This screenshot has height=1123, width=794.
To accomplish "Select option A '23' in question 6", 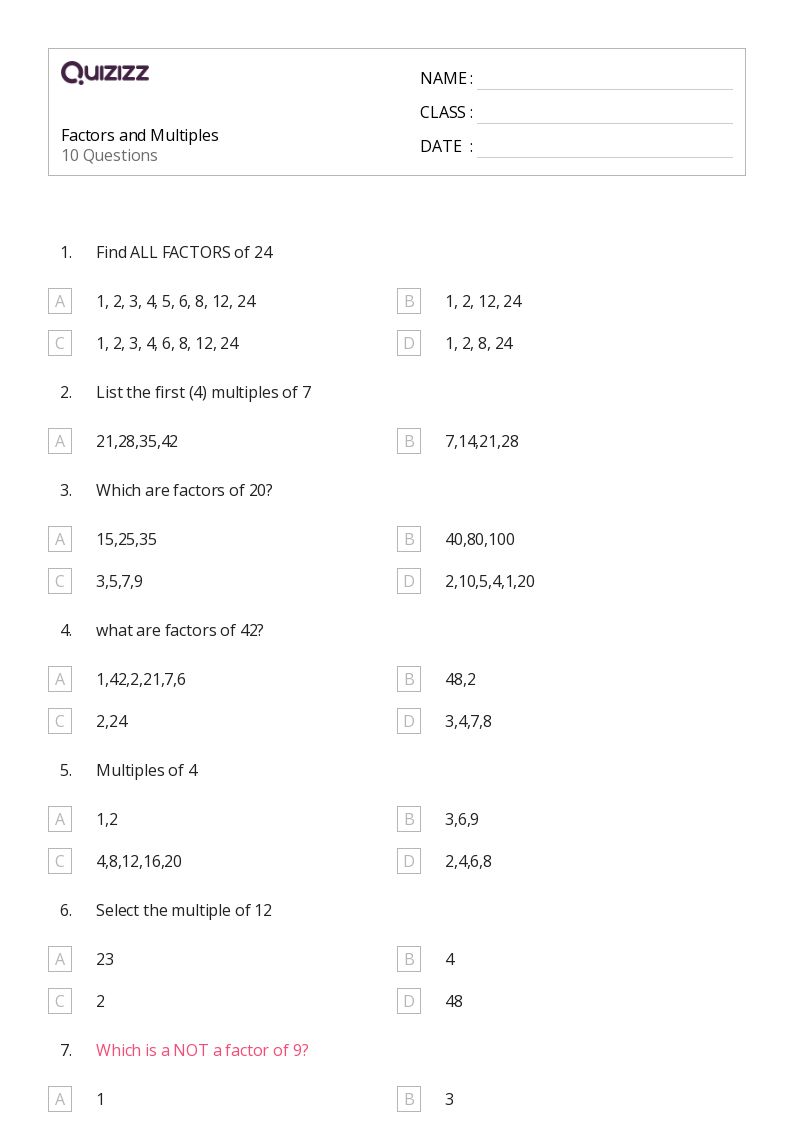I will 60,959.
